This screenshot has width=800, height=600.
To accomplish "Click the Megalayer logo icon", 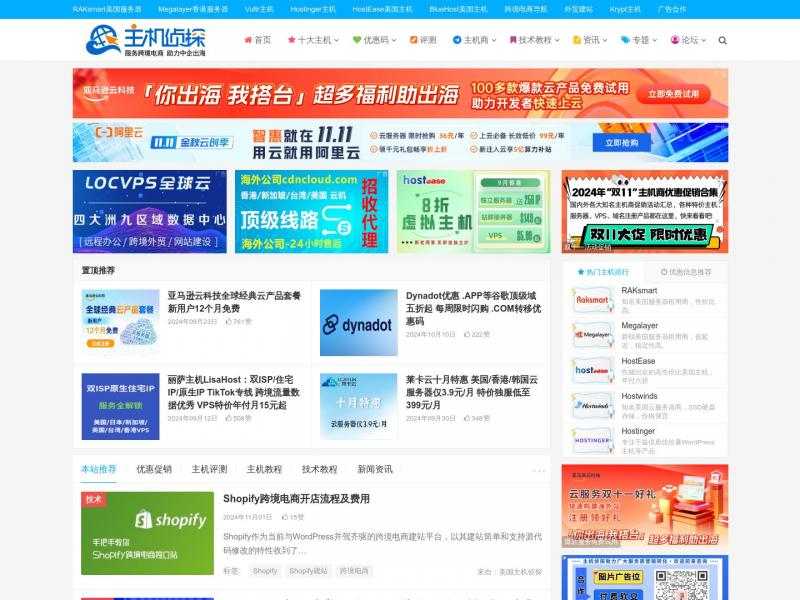I will coord(592,335).
